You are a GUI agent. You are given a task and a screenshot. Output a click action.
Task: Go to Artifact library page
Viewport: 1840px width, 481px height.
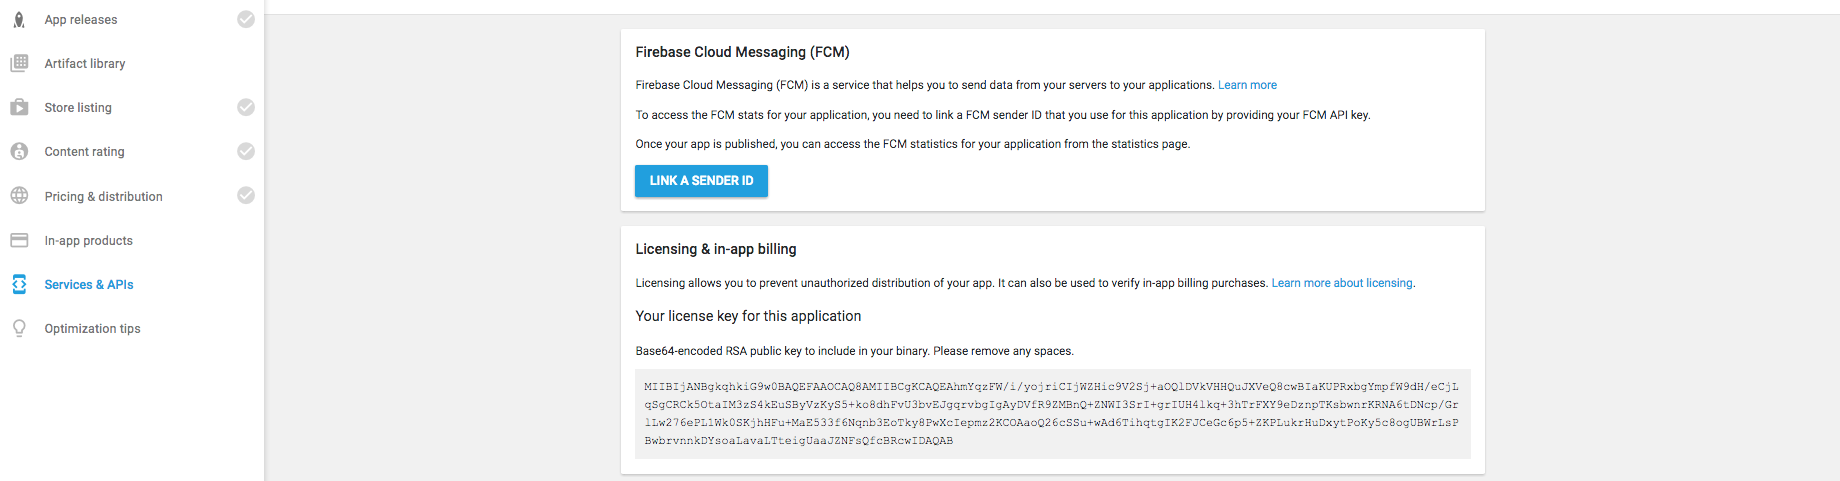[x=85, y=63]
